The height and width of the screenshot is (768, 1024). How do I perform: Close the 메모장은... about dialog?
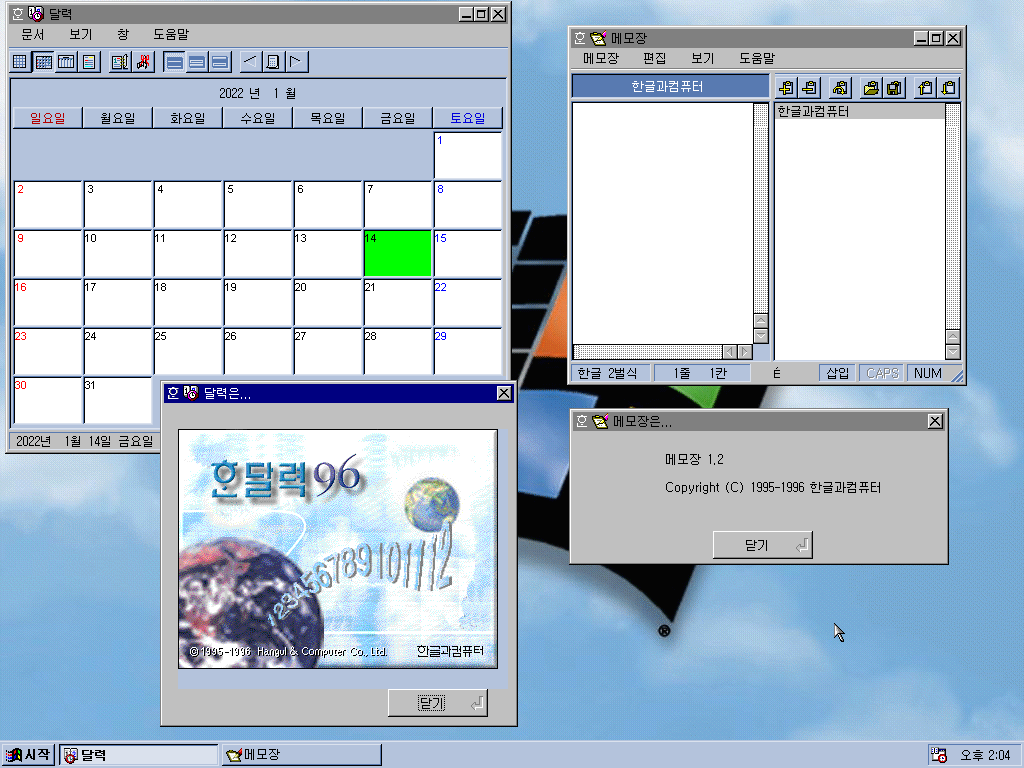(935, 421)
